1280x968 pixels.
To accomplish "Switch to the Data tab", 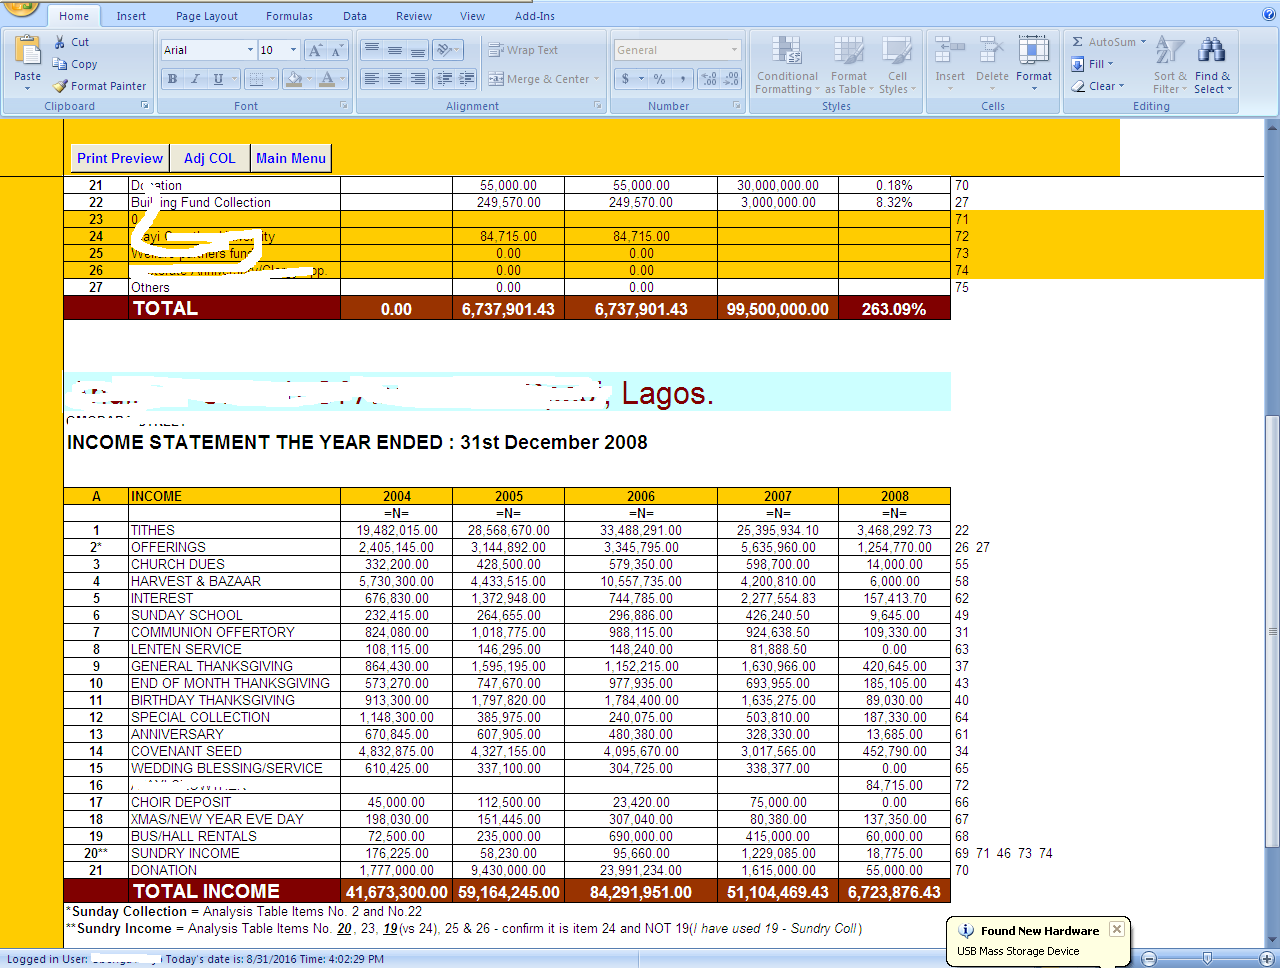I will pyautogui.click(x=355, y=16).
